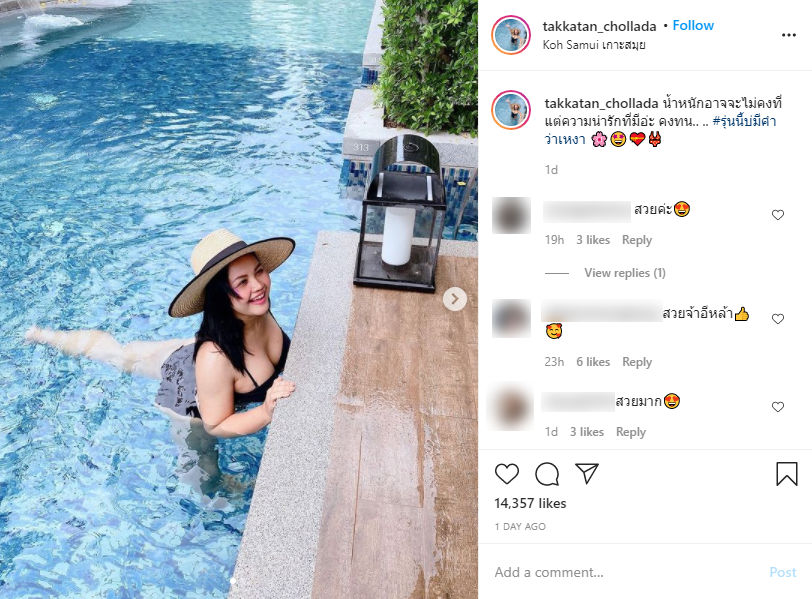812x599 pixels.
Task: Open the Thai hashtag in the caption
Action: 660,130
